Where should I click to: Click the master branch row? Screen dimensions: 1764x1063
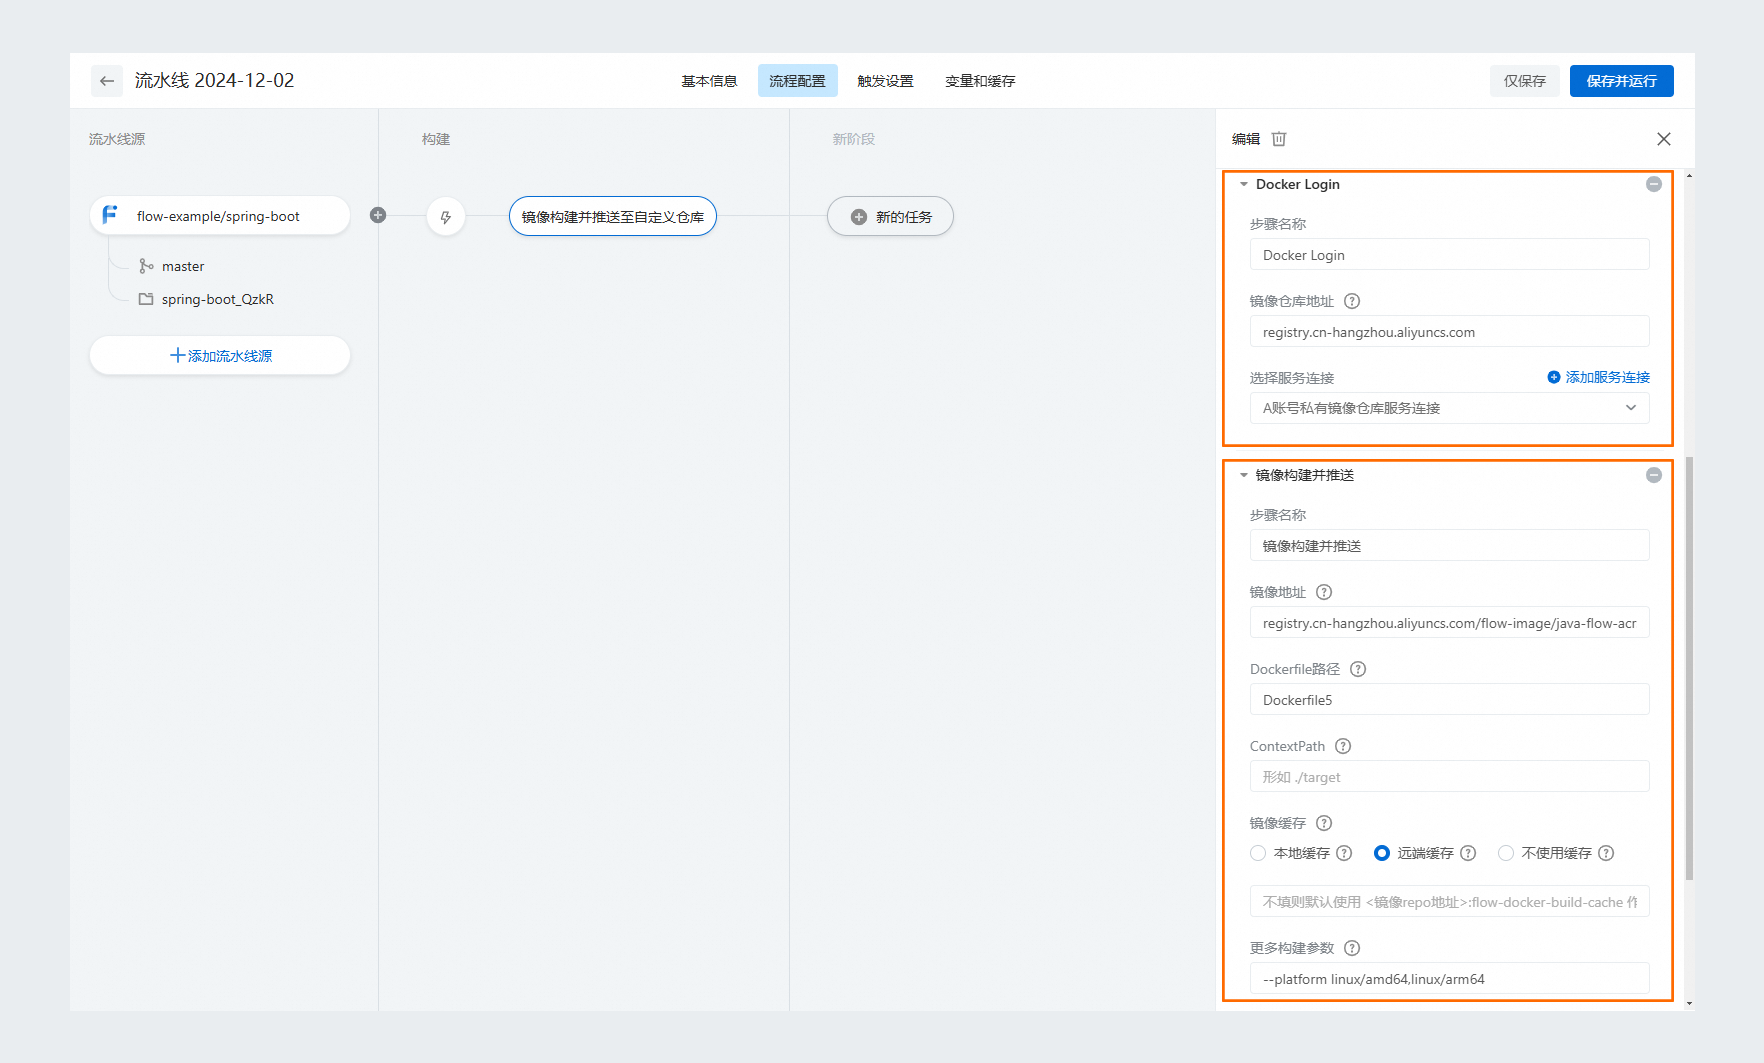pos(171,266)
